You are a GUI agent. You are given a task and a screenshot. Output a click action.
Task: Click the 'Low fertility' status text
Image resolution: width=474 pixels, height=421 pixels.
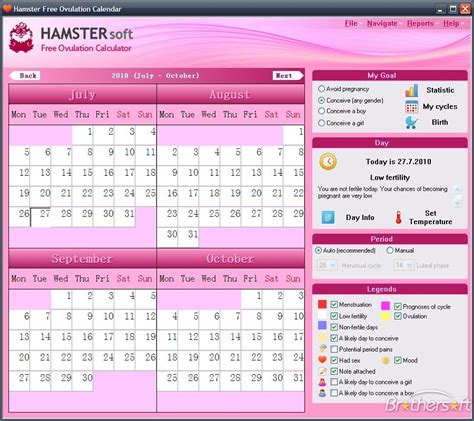[x=390, y=177]
